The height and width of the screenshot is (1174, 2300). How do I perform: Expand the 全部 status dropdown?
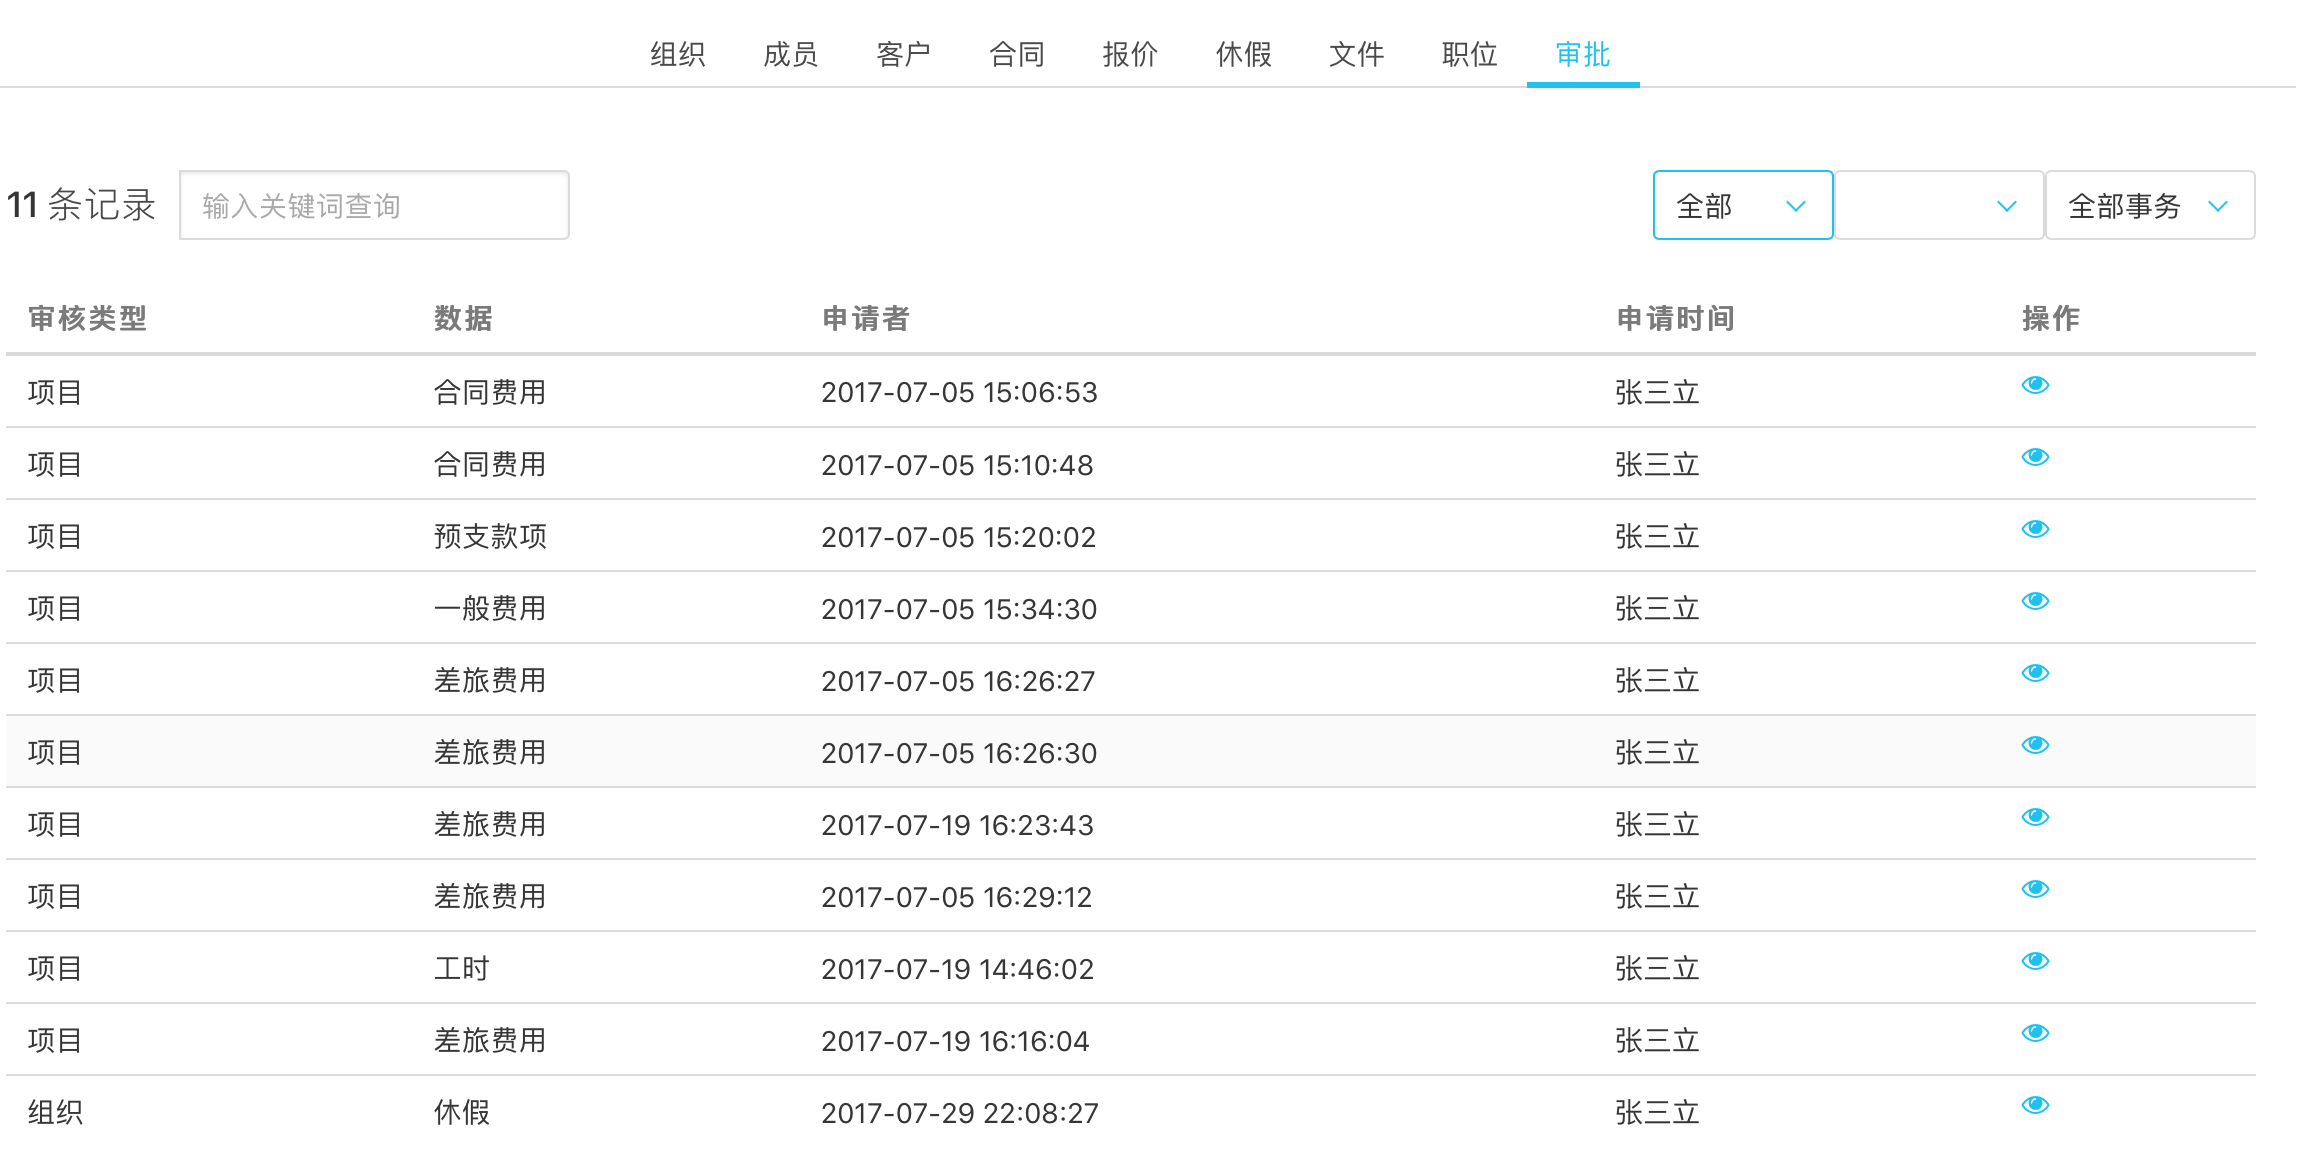(1743, 205)
